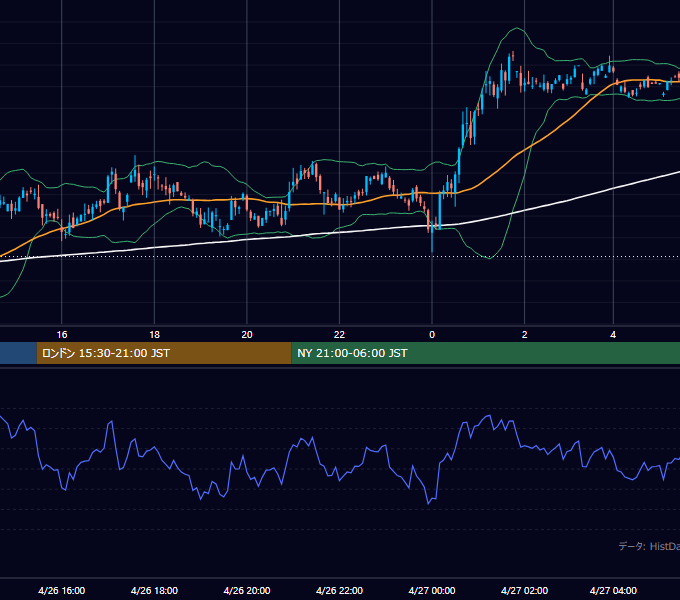
Task: Click the 4/26 22:00 date label
Action: [339, 590]
